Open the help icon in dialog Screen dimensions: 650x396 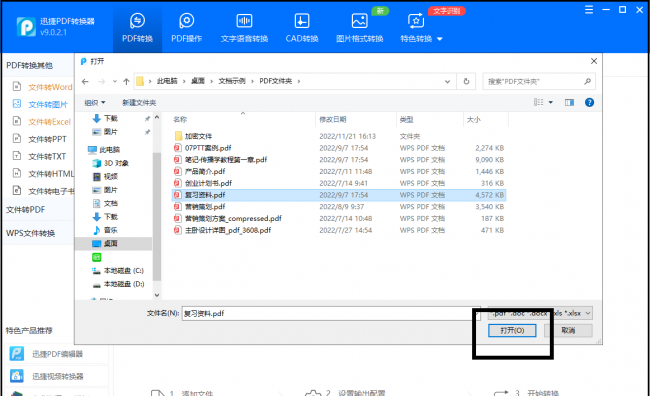[x=589, y=102]
